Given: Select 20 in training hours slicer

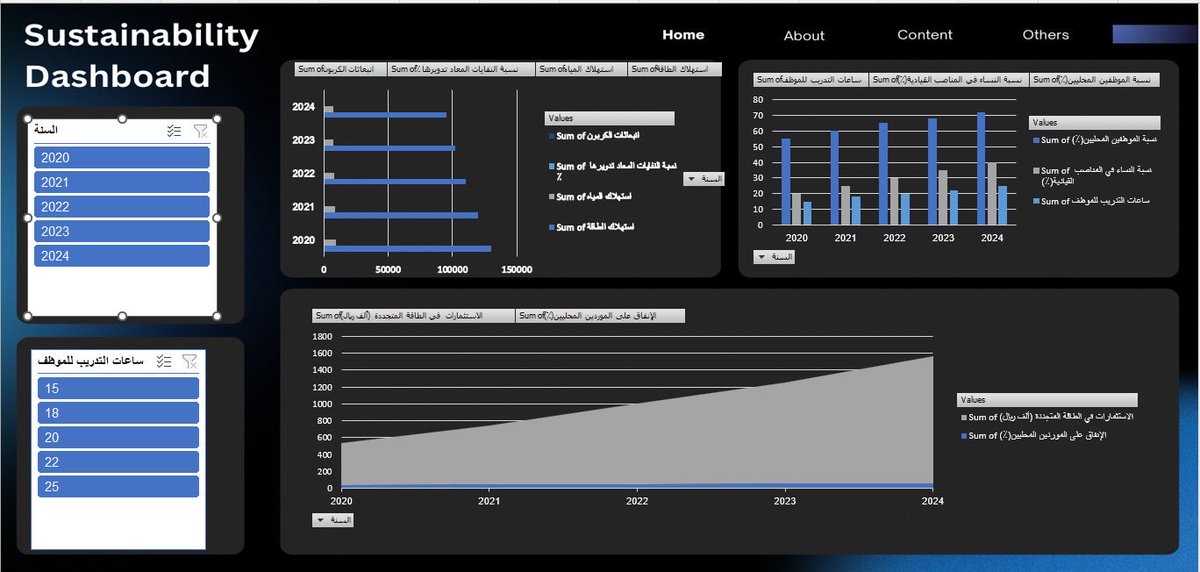Looking at the screenshot, I should (118, 437).
